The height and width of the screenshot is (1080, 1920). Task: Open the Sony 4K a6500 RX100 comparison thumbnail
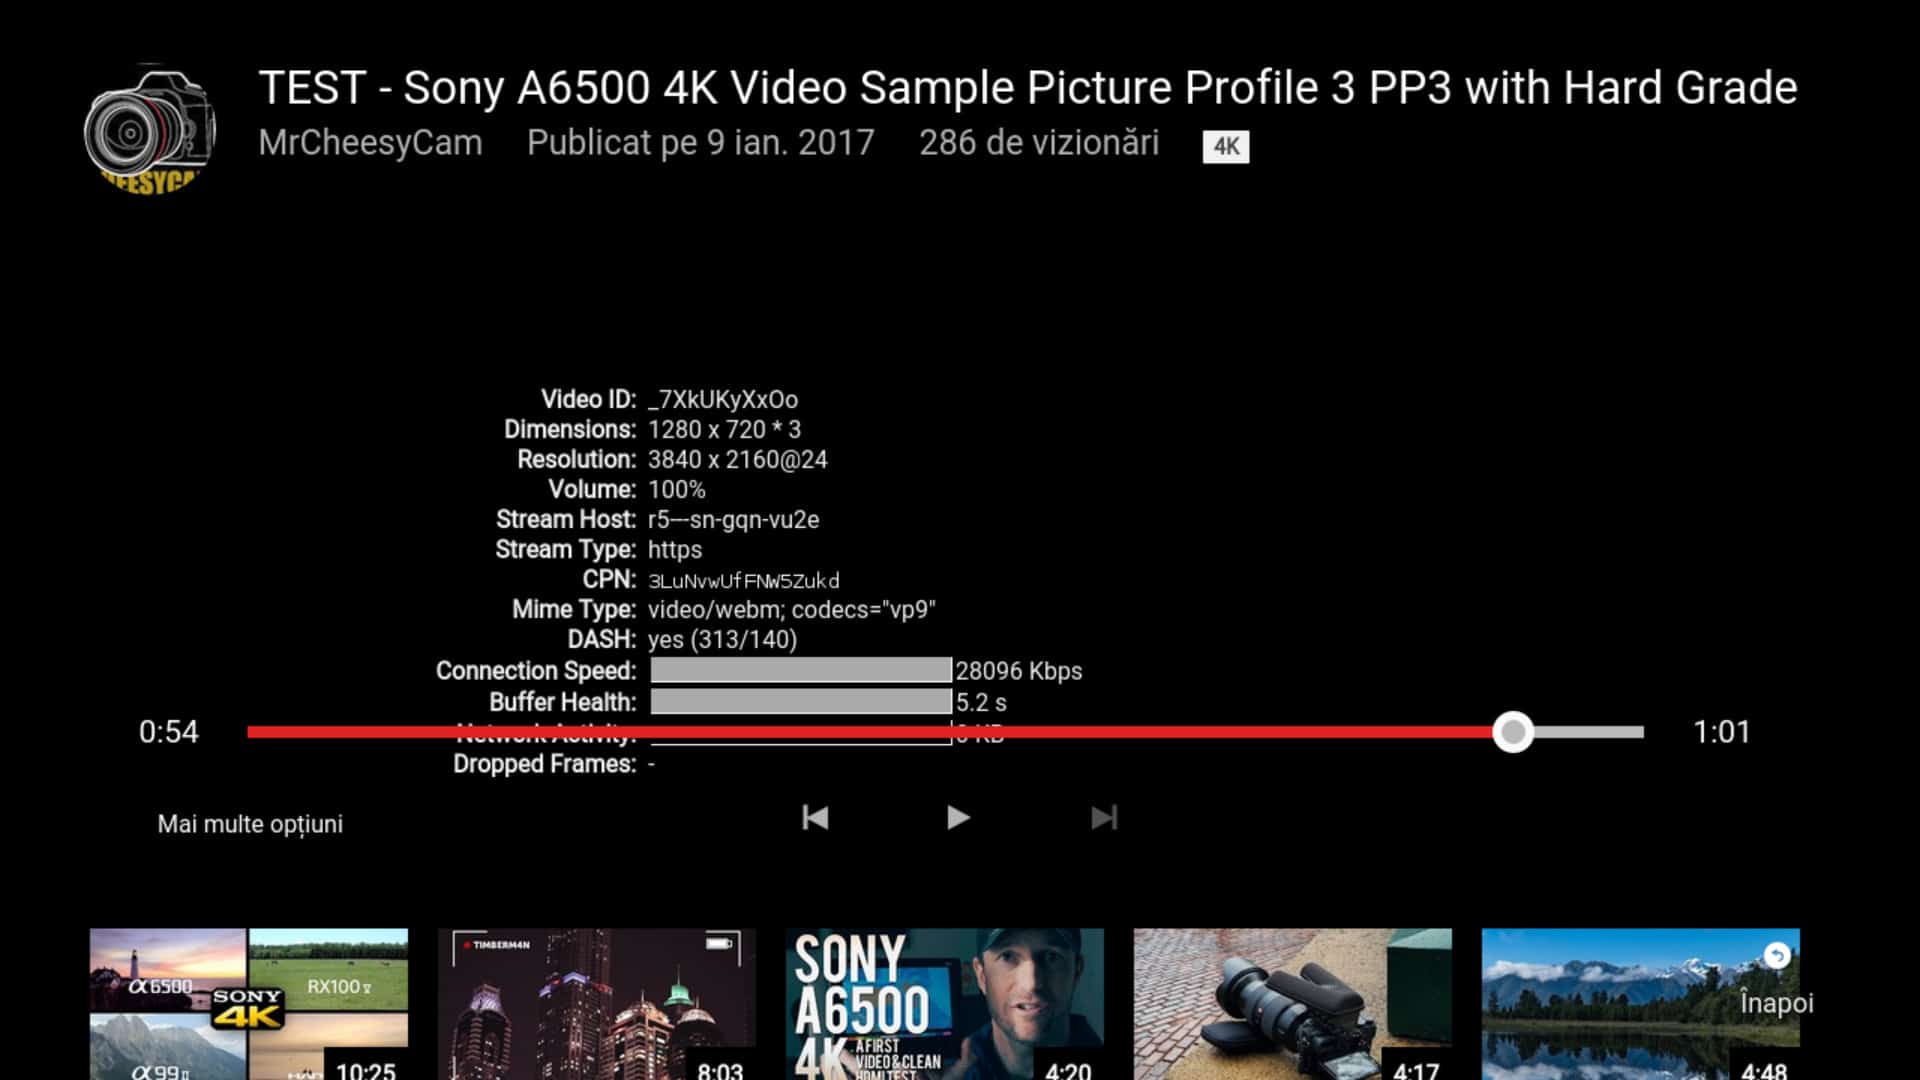(x=248, y=1004)
